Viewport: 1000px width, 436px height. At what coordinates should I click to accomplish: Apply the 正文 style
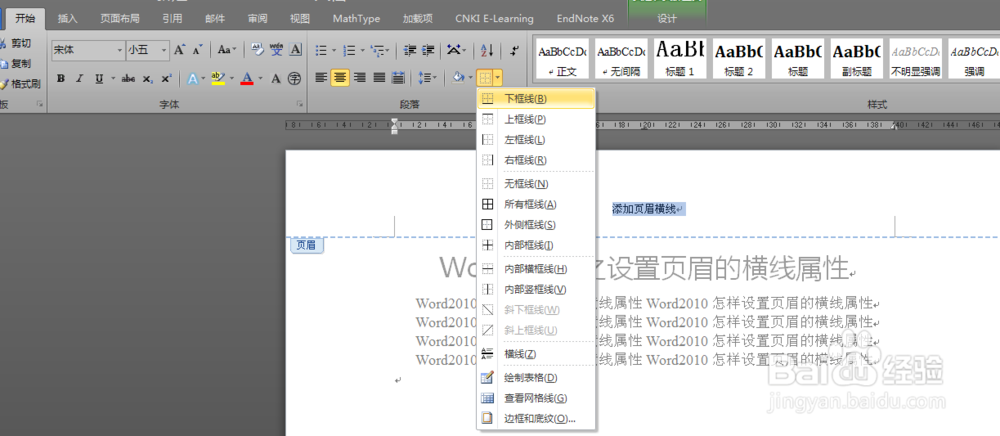point(561,58)
